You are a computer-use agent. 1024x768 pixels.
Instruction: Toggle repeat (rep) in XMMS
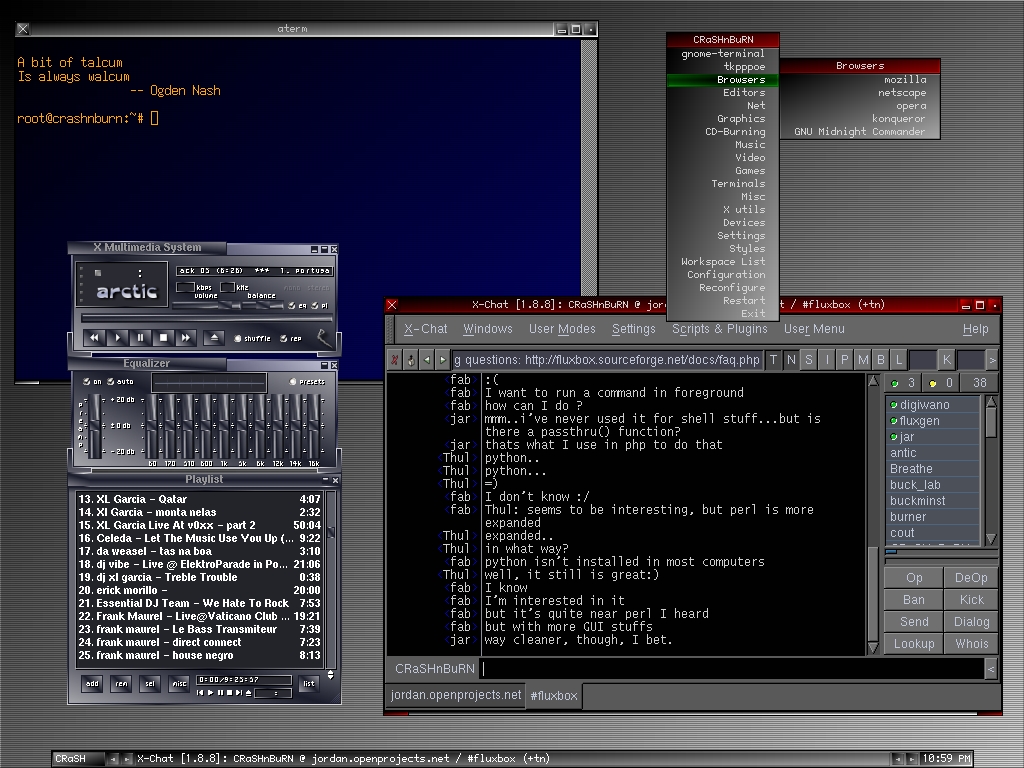291,338
